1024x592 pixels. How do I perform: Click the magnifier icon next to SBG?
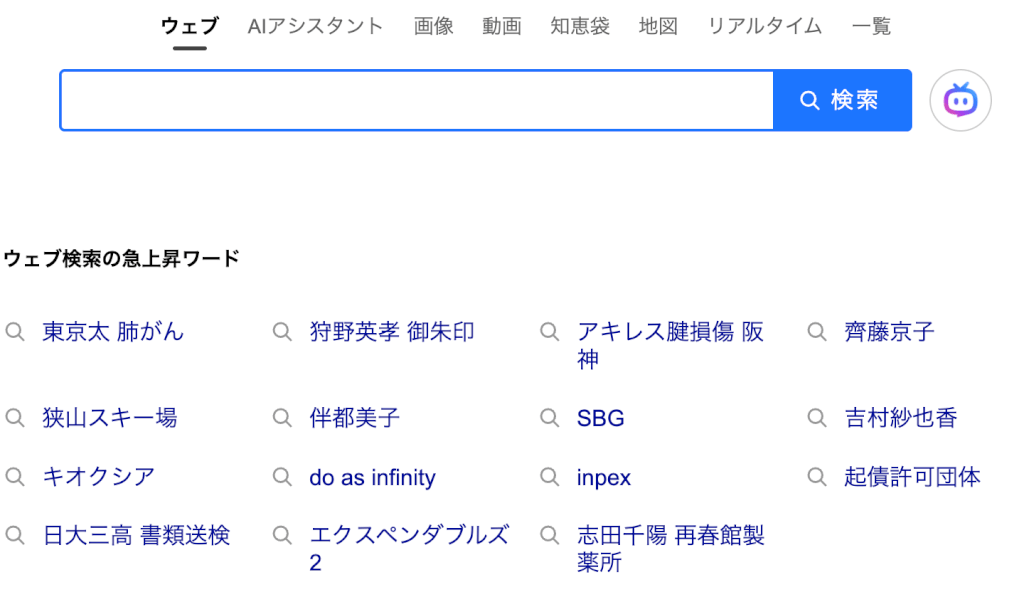(550, 417)
